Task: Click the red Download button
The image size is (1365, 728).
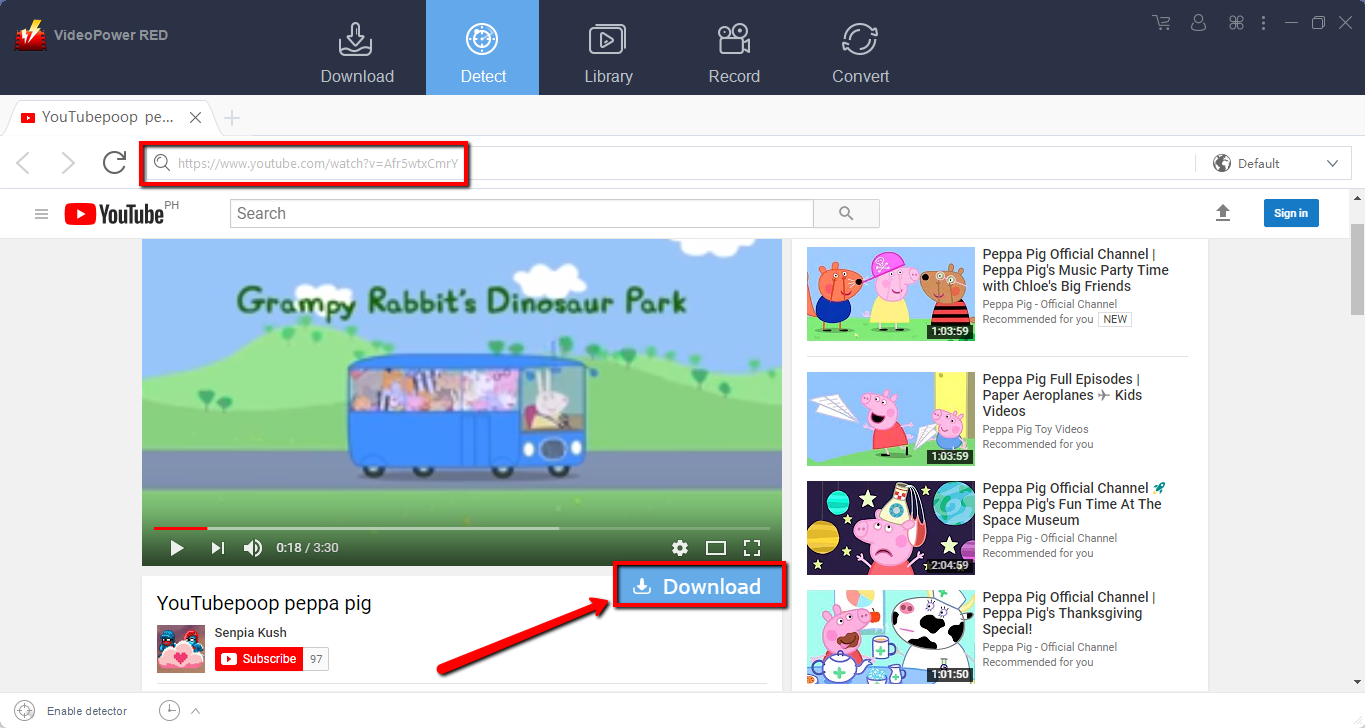Action: (x=700, y=586)
